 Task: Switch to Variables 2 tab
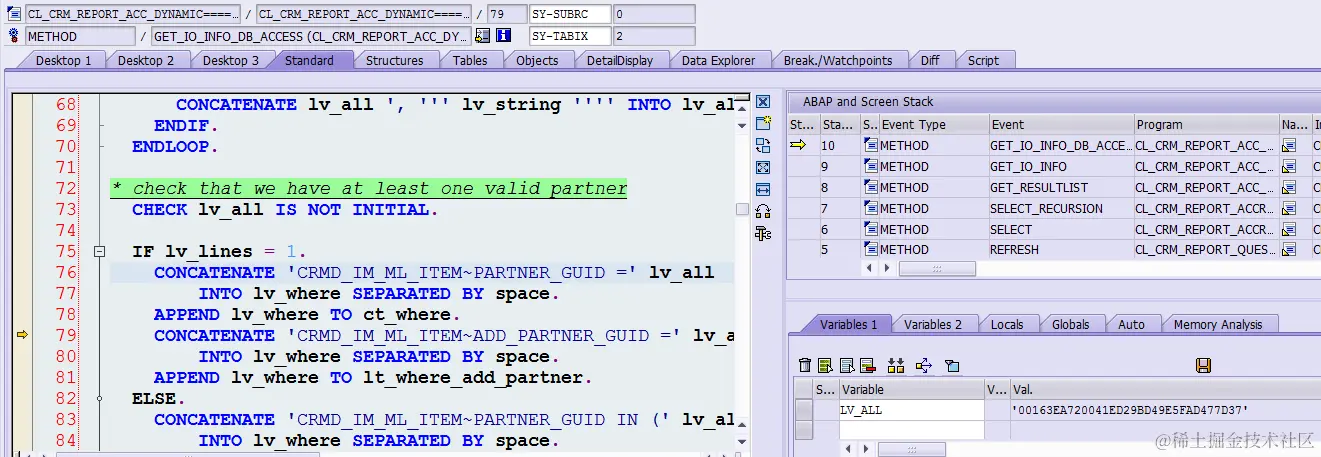pyautogui.click(x=933, y=324)
